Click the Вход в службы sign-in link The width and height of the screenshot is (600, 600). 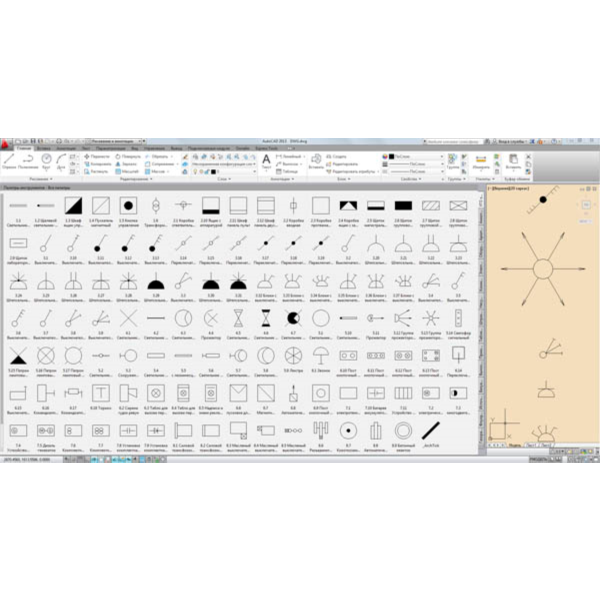tap(510, 142)
